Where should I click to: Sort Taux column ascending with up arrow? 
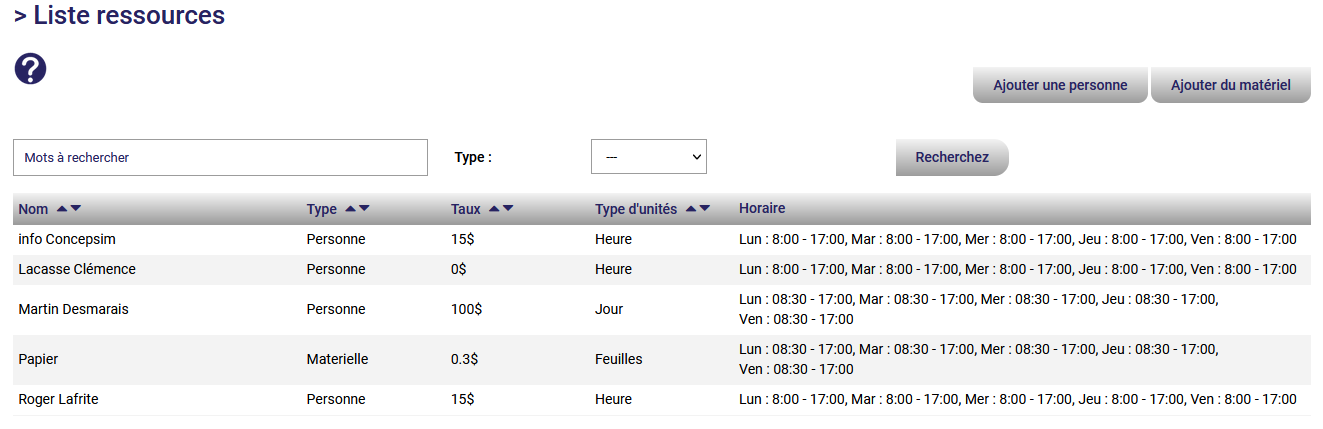point(494,209)
